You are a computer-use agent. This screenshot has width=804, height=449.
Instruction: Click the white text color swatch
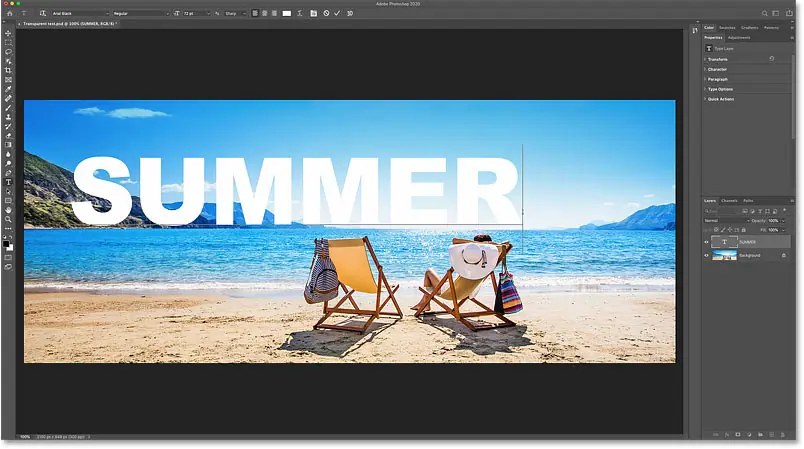pyautogui.click(x=287, y=13)
